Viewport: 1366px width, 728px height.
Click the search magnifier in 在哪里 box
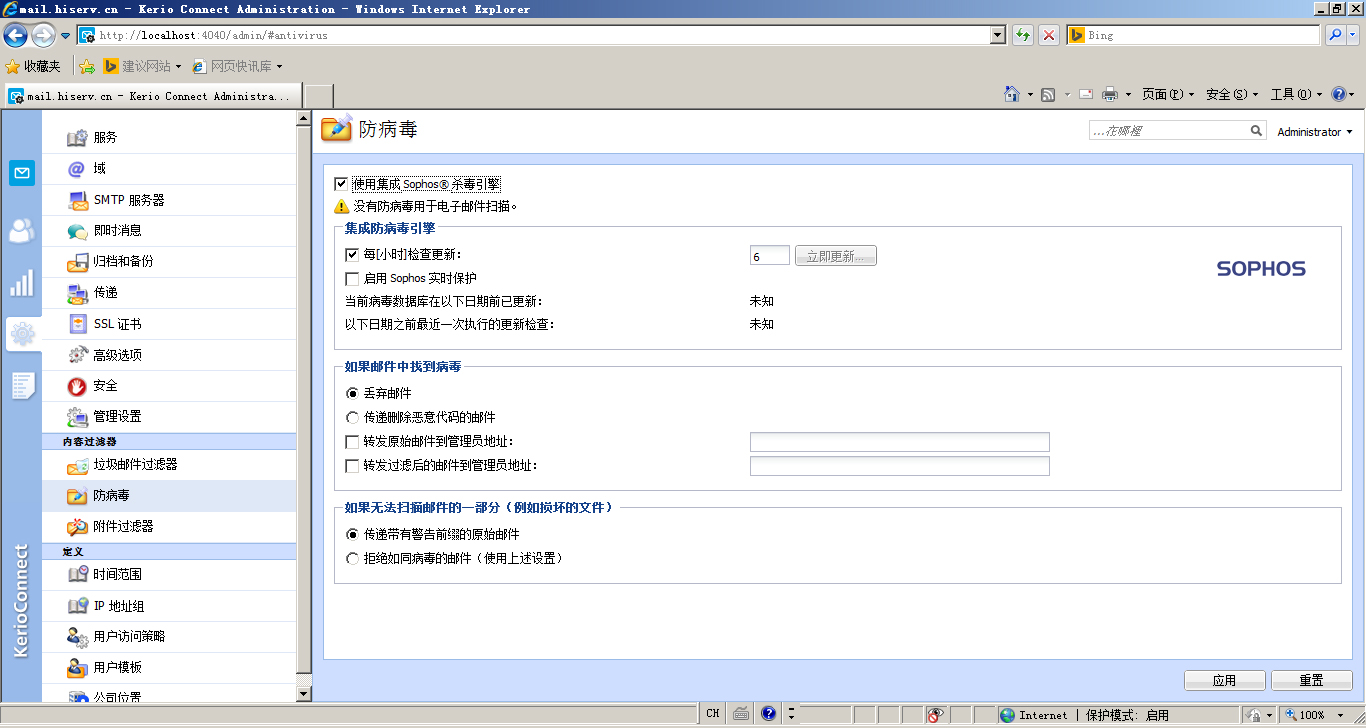tap(1257, 131)
